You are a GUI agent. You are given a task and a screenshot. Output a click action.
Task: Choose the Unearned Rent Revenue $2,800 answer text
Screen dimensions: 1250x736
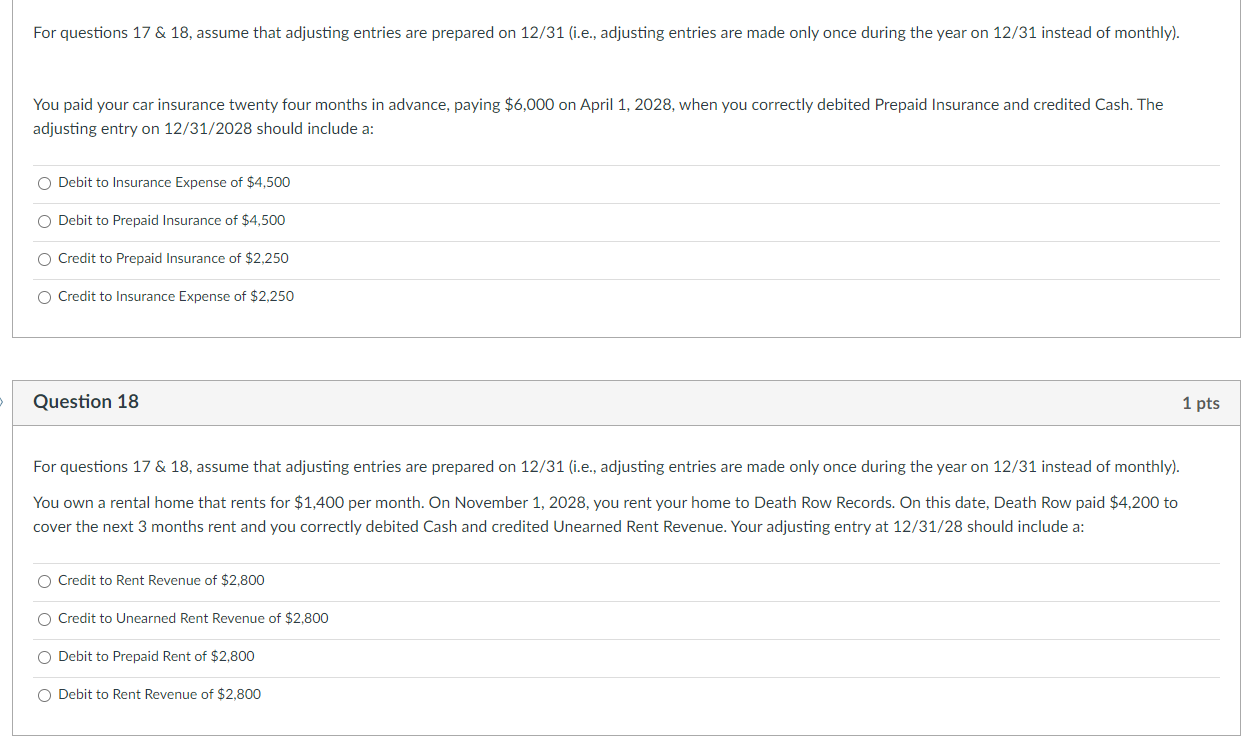193,619
